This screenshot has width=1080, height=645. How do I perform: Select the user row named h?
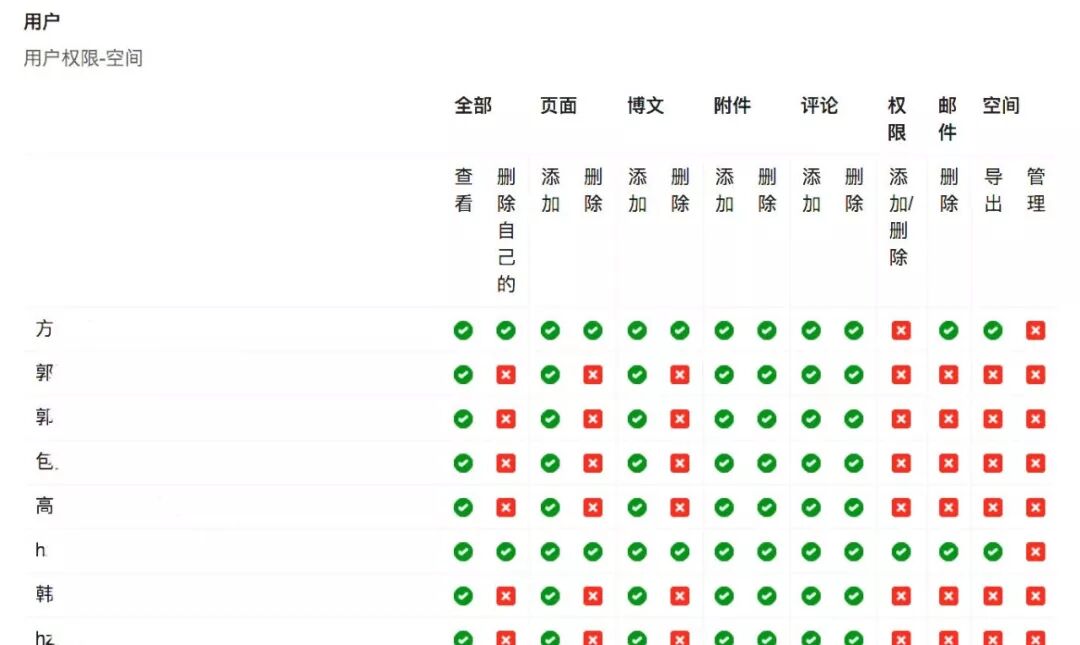click(x=41, y=550)
